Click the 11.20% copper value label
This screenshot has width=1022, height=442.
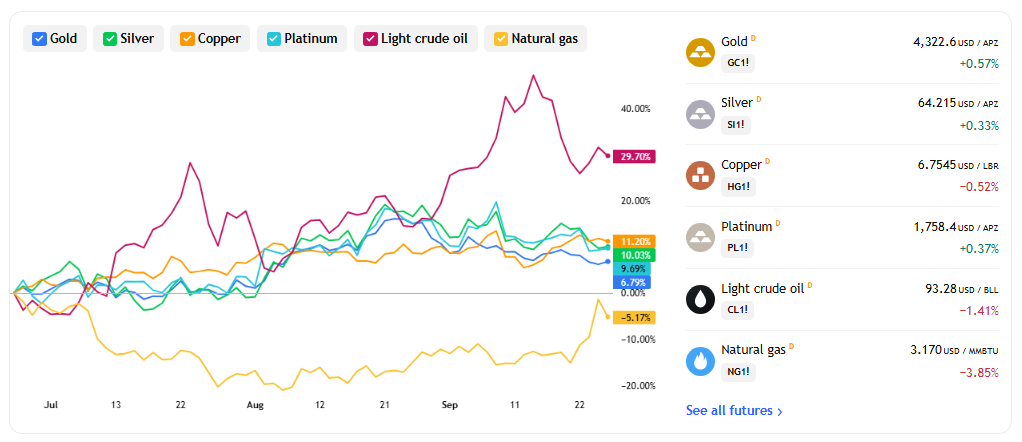point(634,241)
